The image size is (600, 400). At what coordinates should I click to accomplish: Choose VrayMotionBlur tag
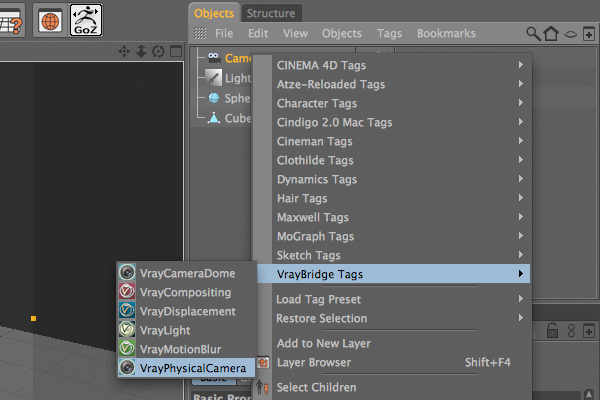(x=187, y=349)
